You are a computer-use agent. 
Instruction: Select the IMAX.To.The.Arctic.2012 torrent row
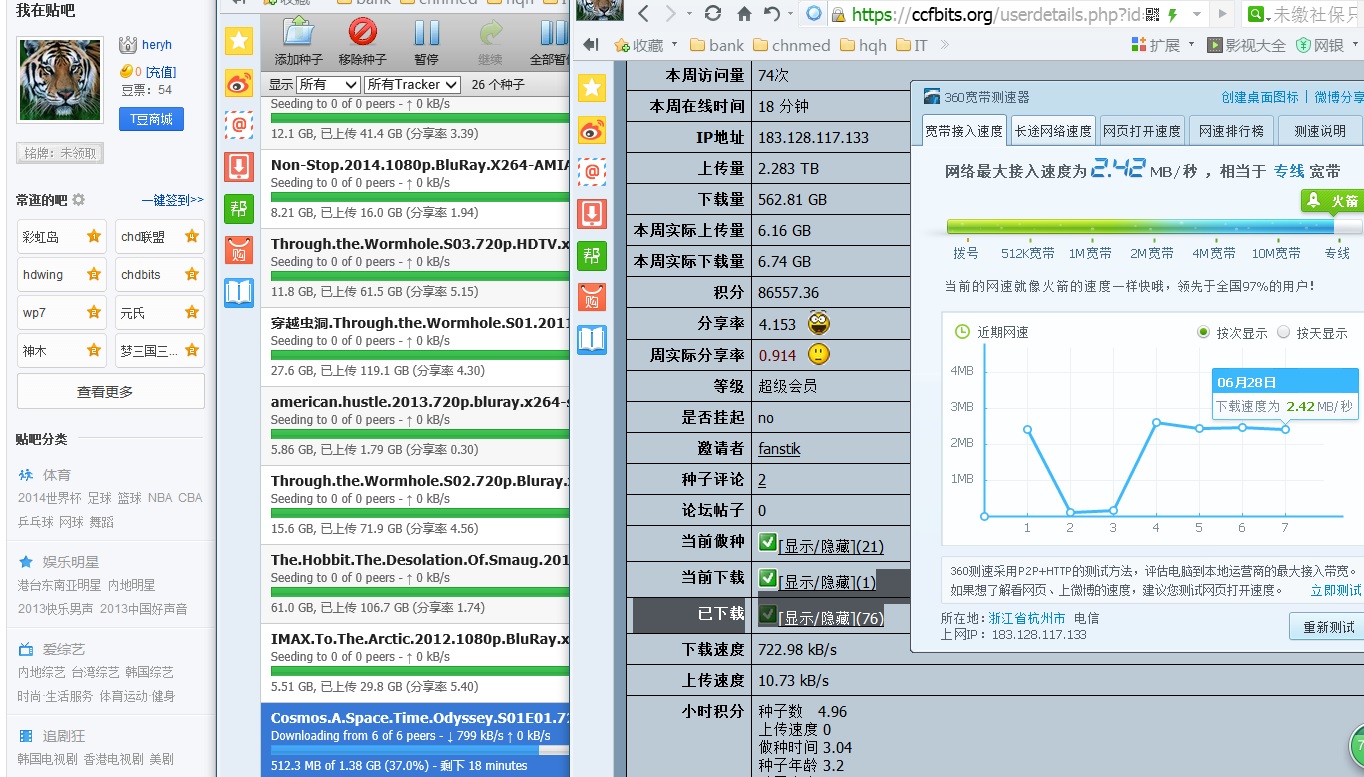pos(415,663)
